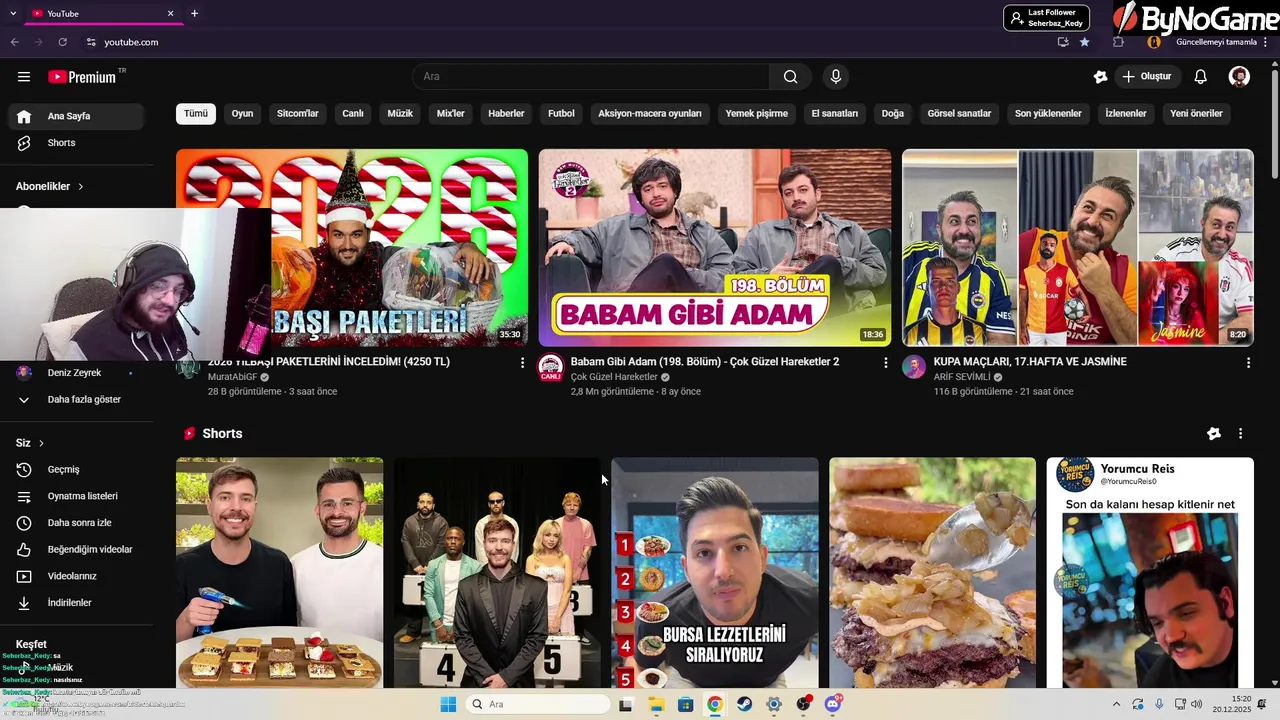The image size is (1280, 720).
Task: Select the Mix'ler filter chip
Action: pos(451,113)
